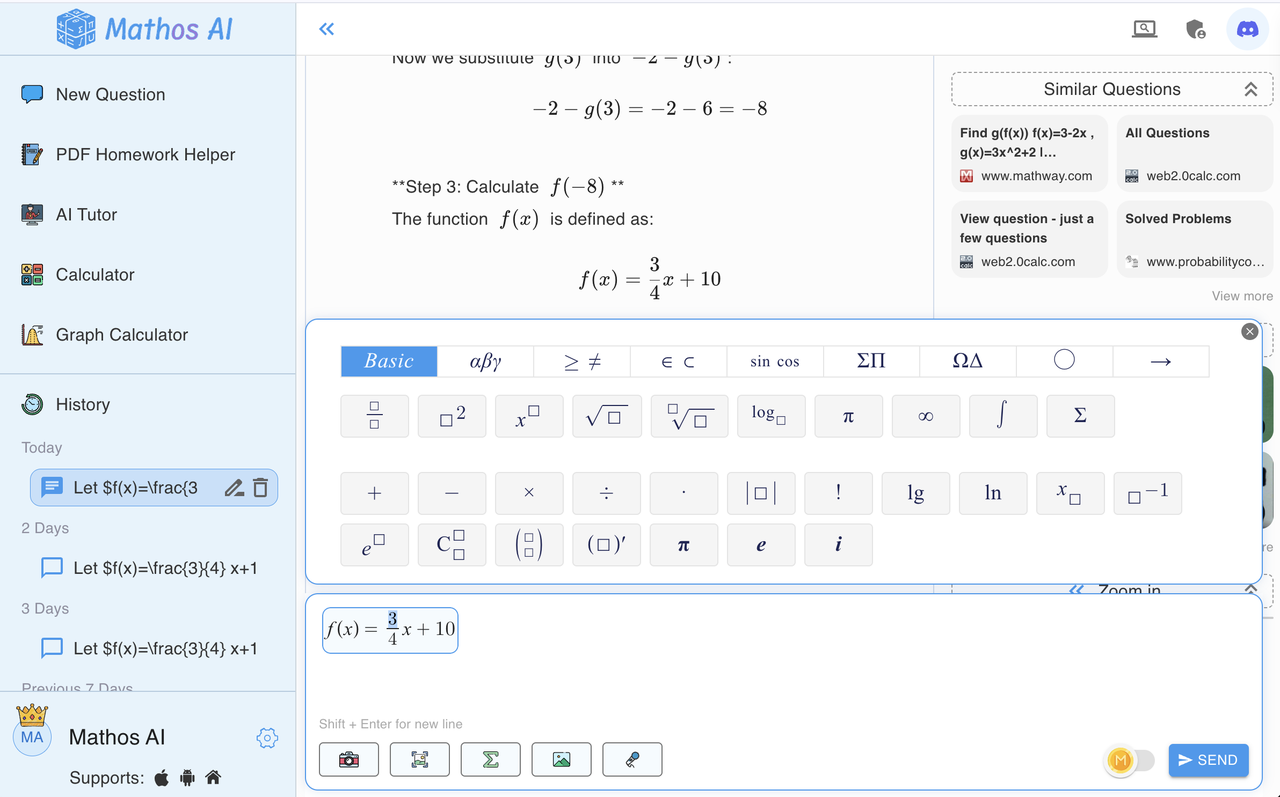Screen dimensions: 1280x797
Task: Upload an image from gallery
Action: [x=561, y=759]
